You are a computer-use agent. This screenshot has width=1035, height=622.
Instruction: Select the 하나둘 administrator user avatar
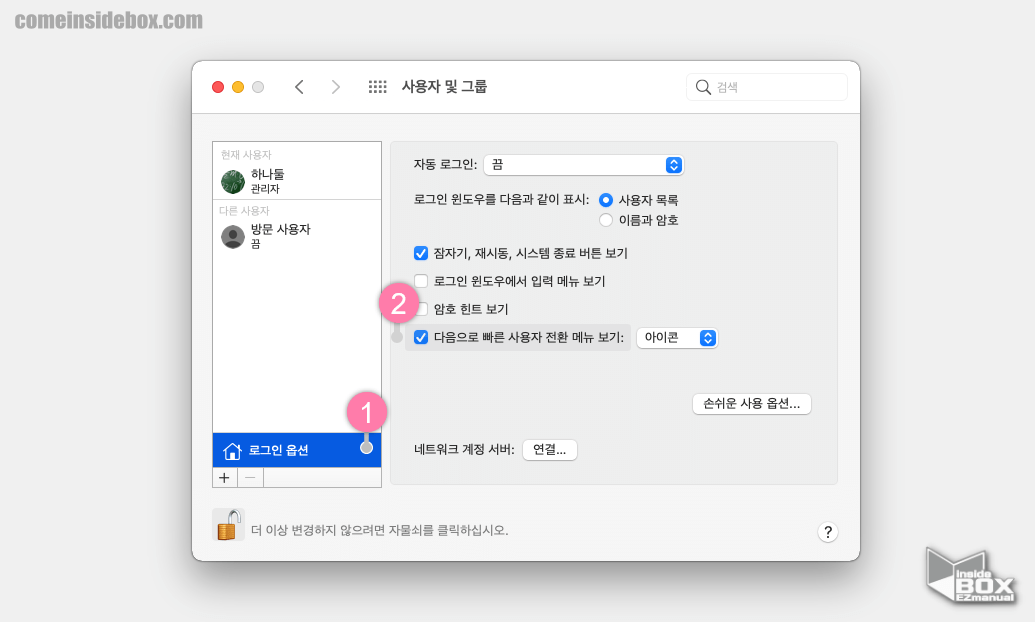click(x=232, y=182)
